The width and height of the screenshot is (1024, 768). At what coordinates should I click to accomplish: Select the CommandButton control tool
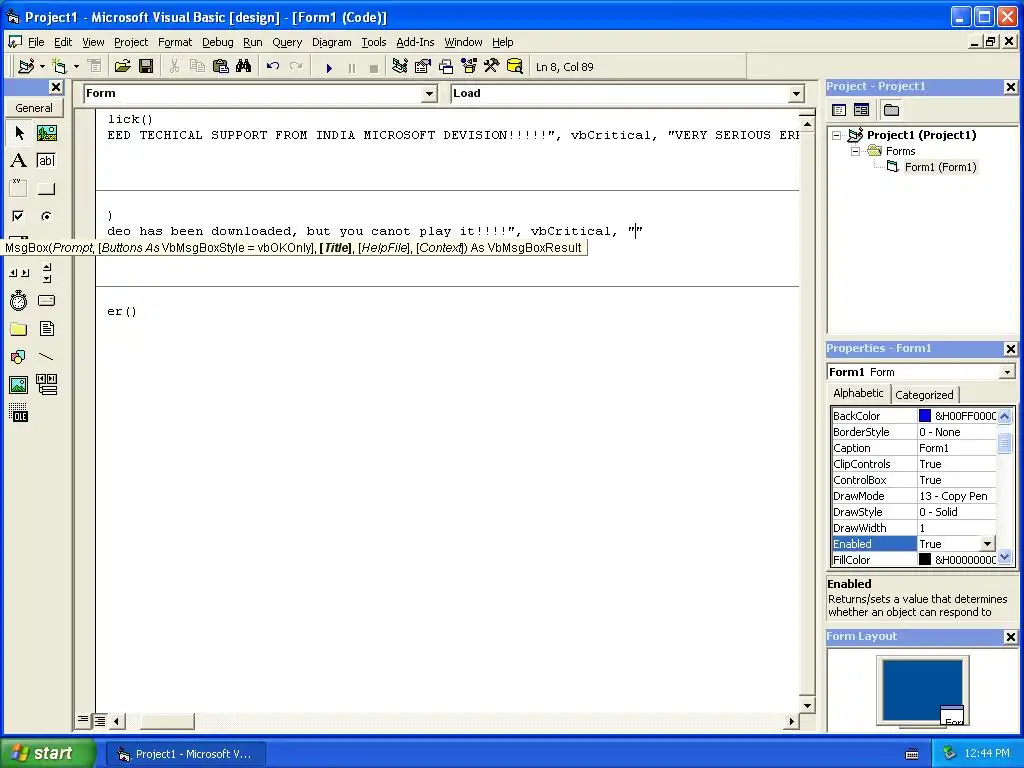click(46, 189)
